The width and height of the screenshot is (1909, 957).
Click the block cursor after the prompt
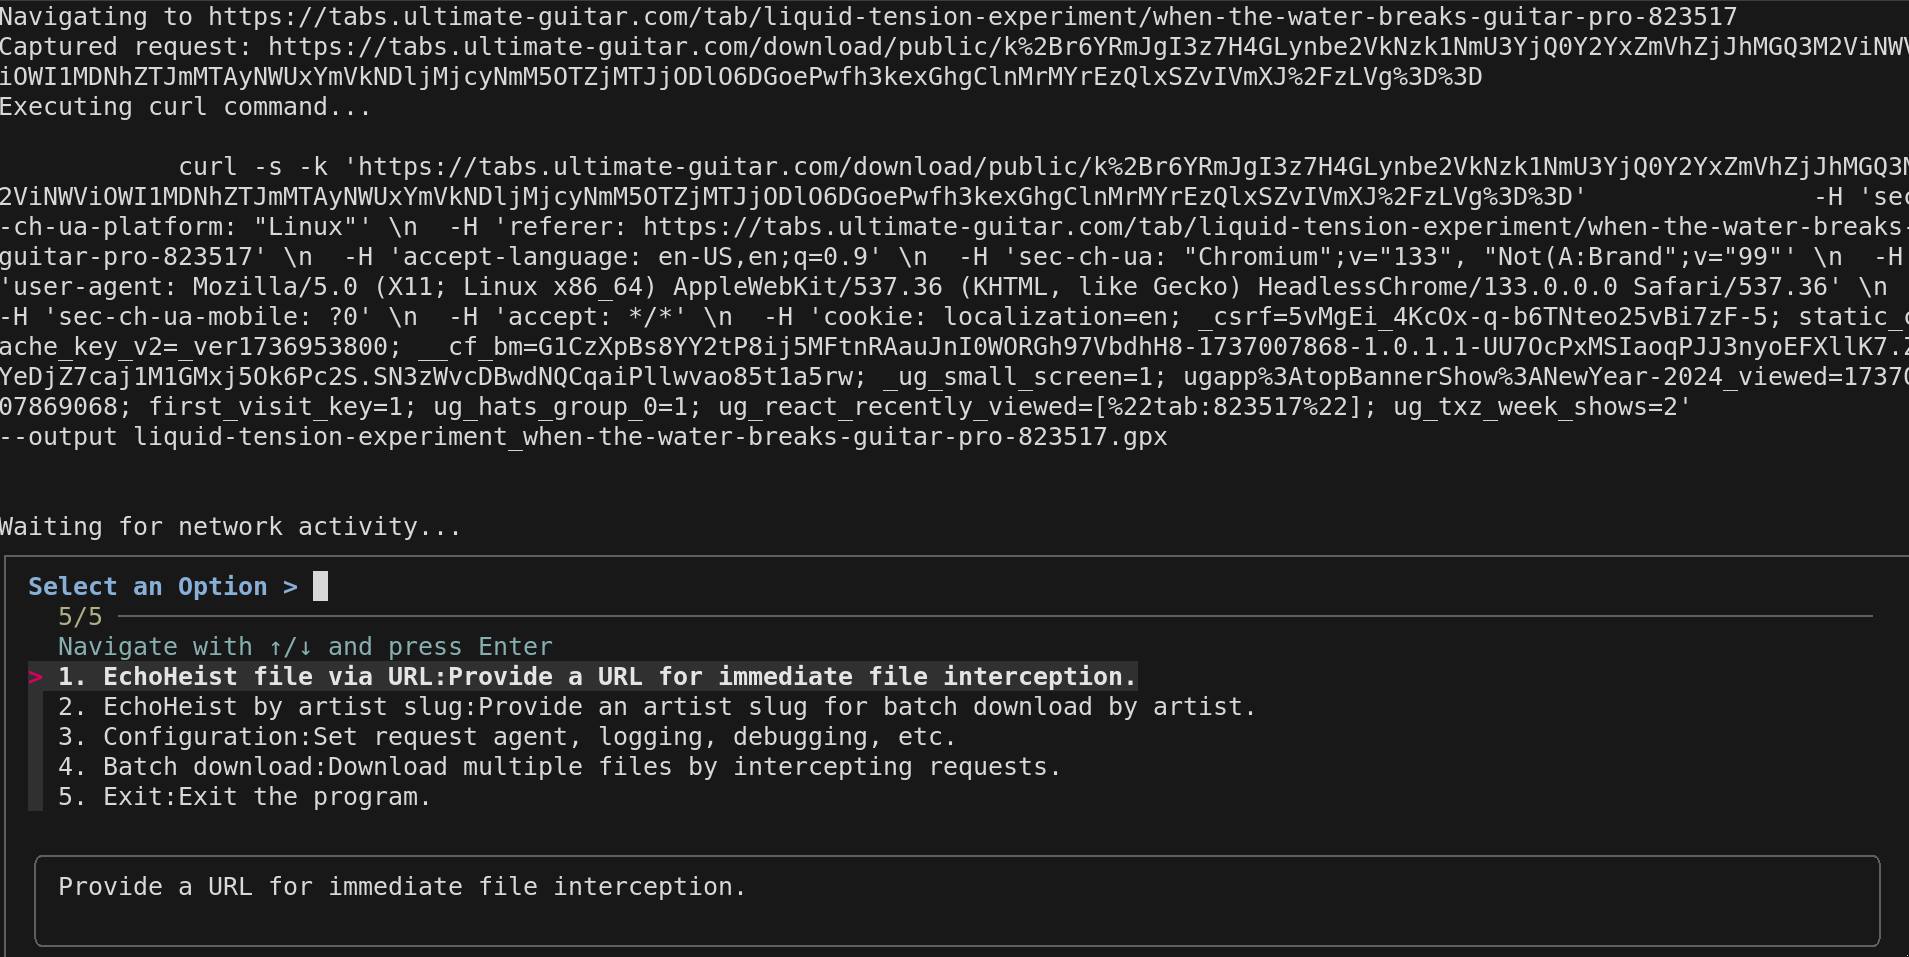point(320,587)
